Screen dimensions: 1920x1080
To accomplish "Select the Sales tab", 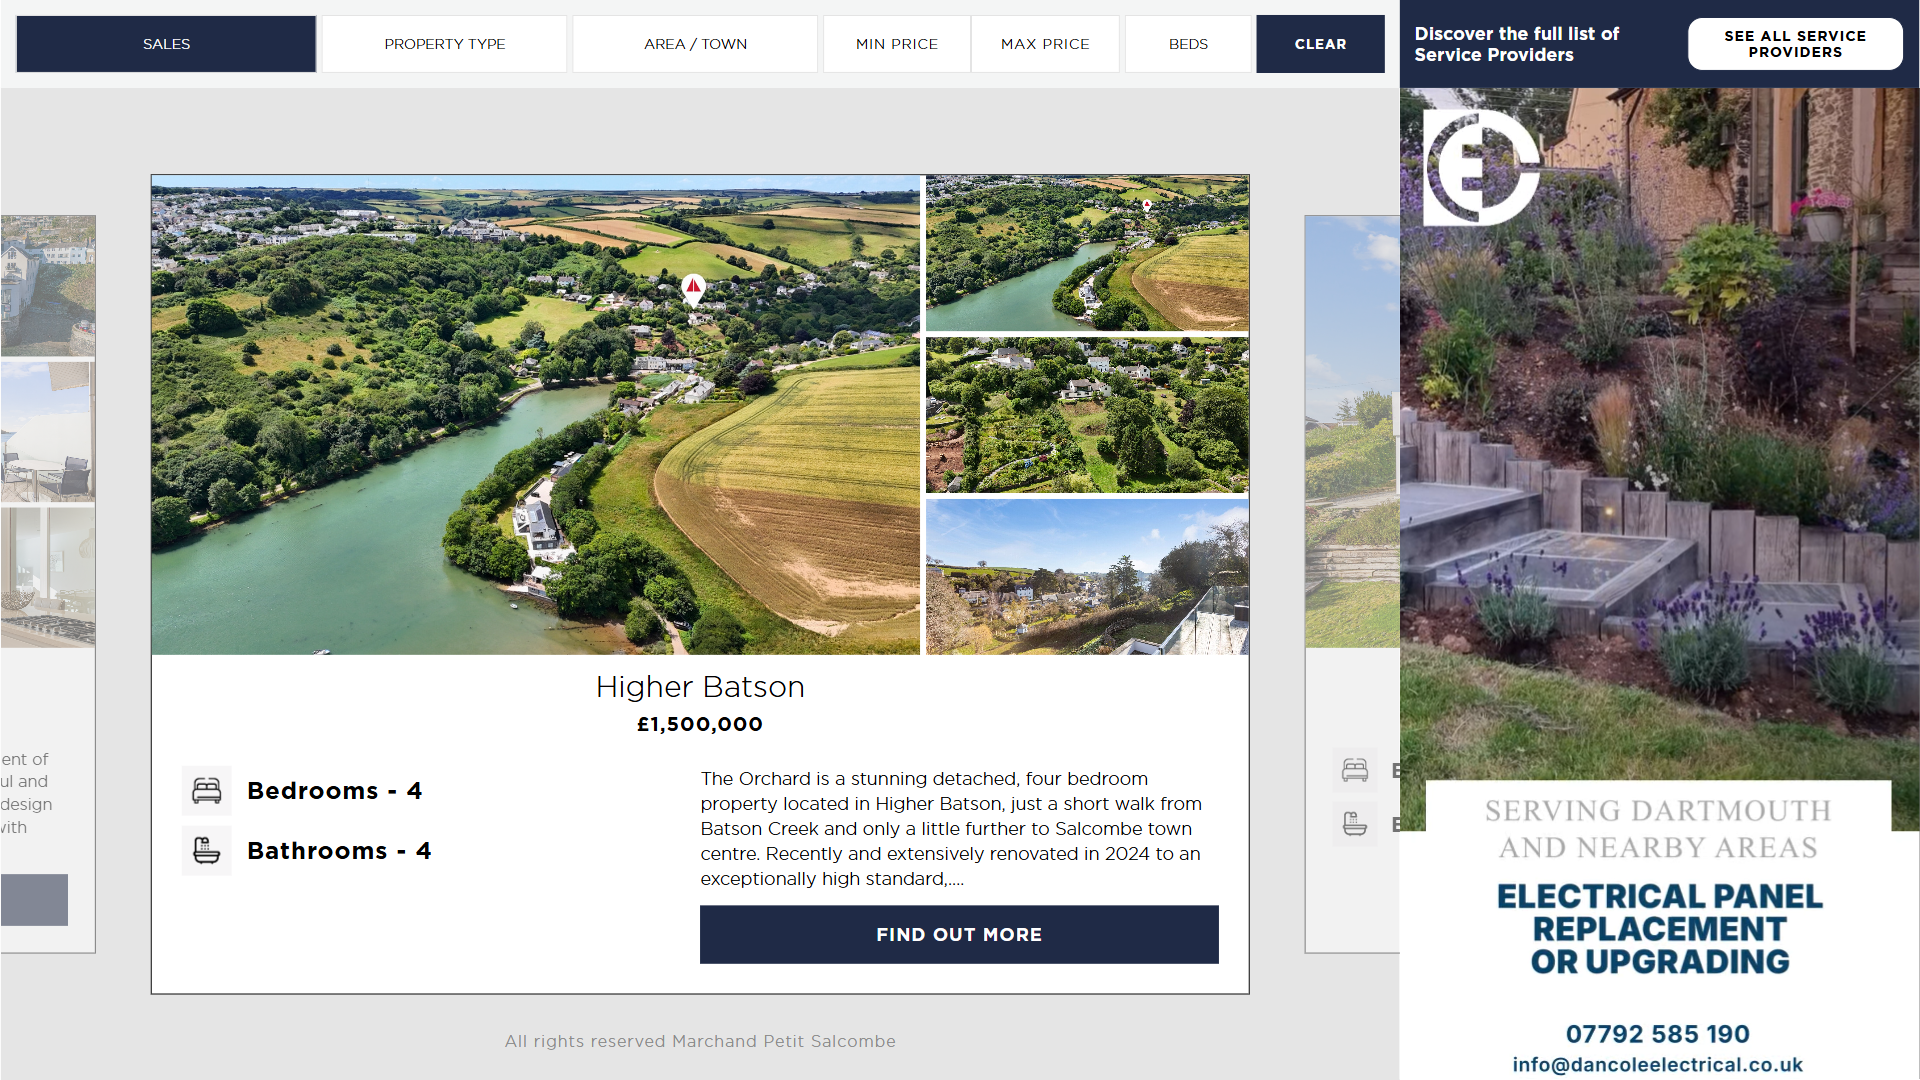I will coord(166,44).
